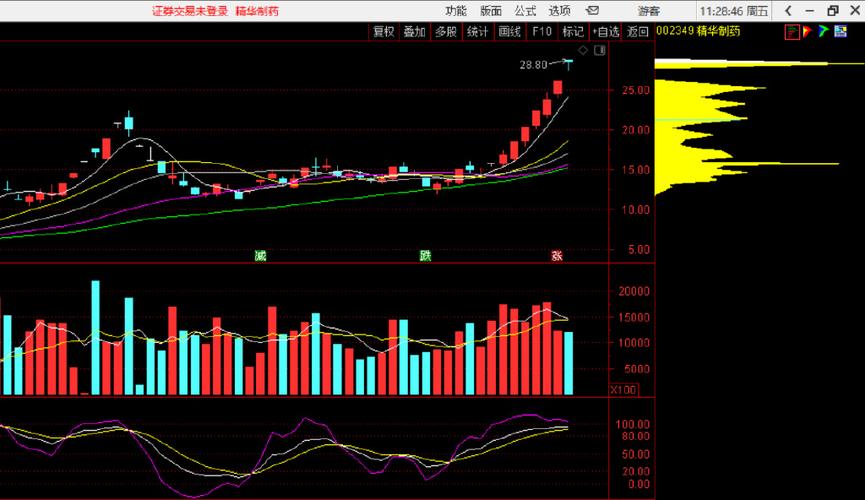
Task: Add the stock with +自选
Action: pyautogui.click(x=606, y=31)
